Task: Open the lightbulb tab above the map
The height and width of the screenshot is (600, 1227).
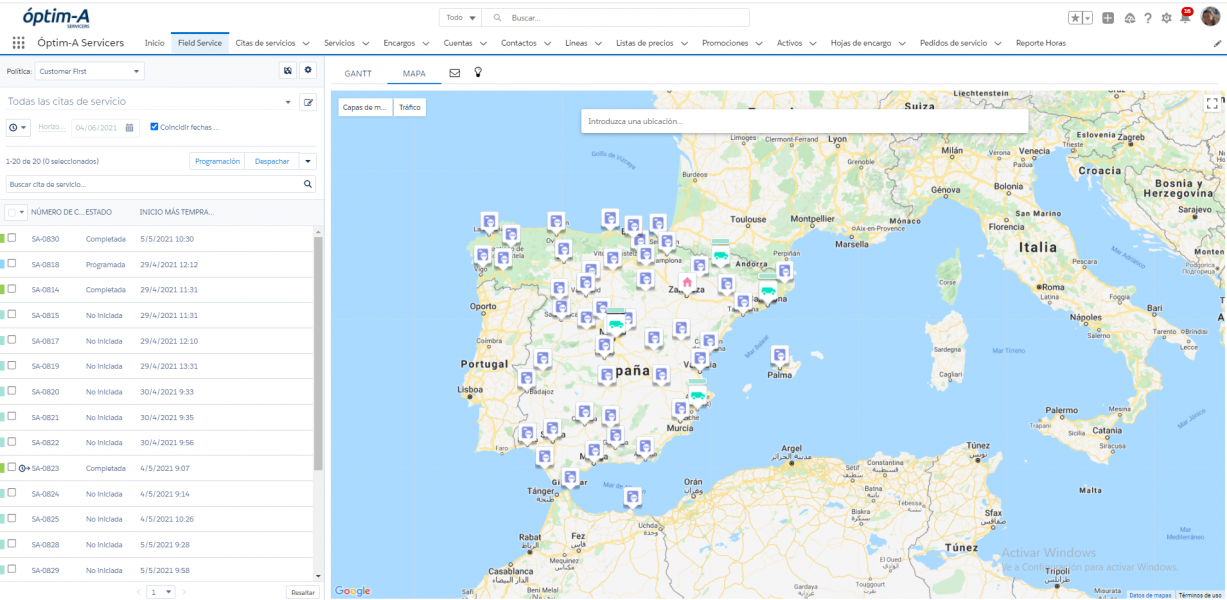Action: pyautogui.click(x=478, y=72)
